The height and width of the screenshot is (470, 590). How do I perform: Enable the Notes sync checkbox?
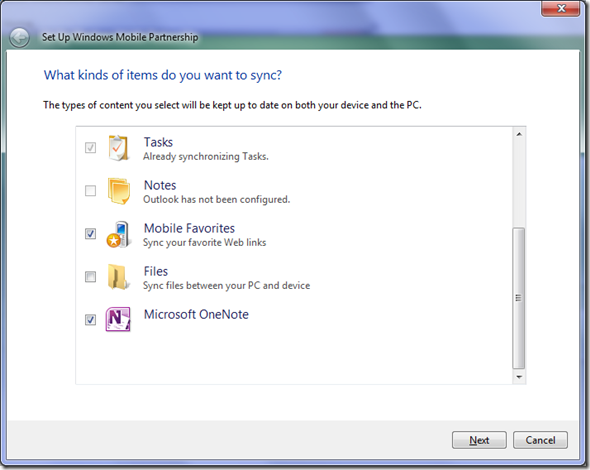click(x=90, y=191)
